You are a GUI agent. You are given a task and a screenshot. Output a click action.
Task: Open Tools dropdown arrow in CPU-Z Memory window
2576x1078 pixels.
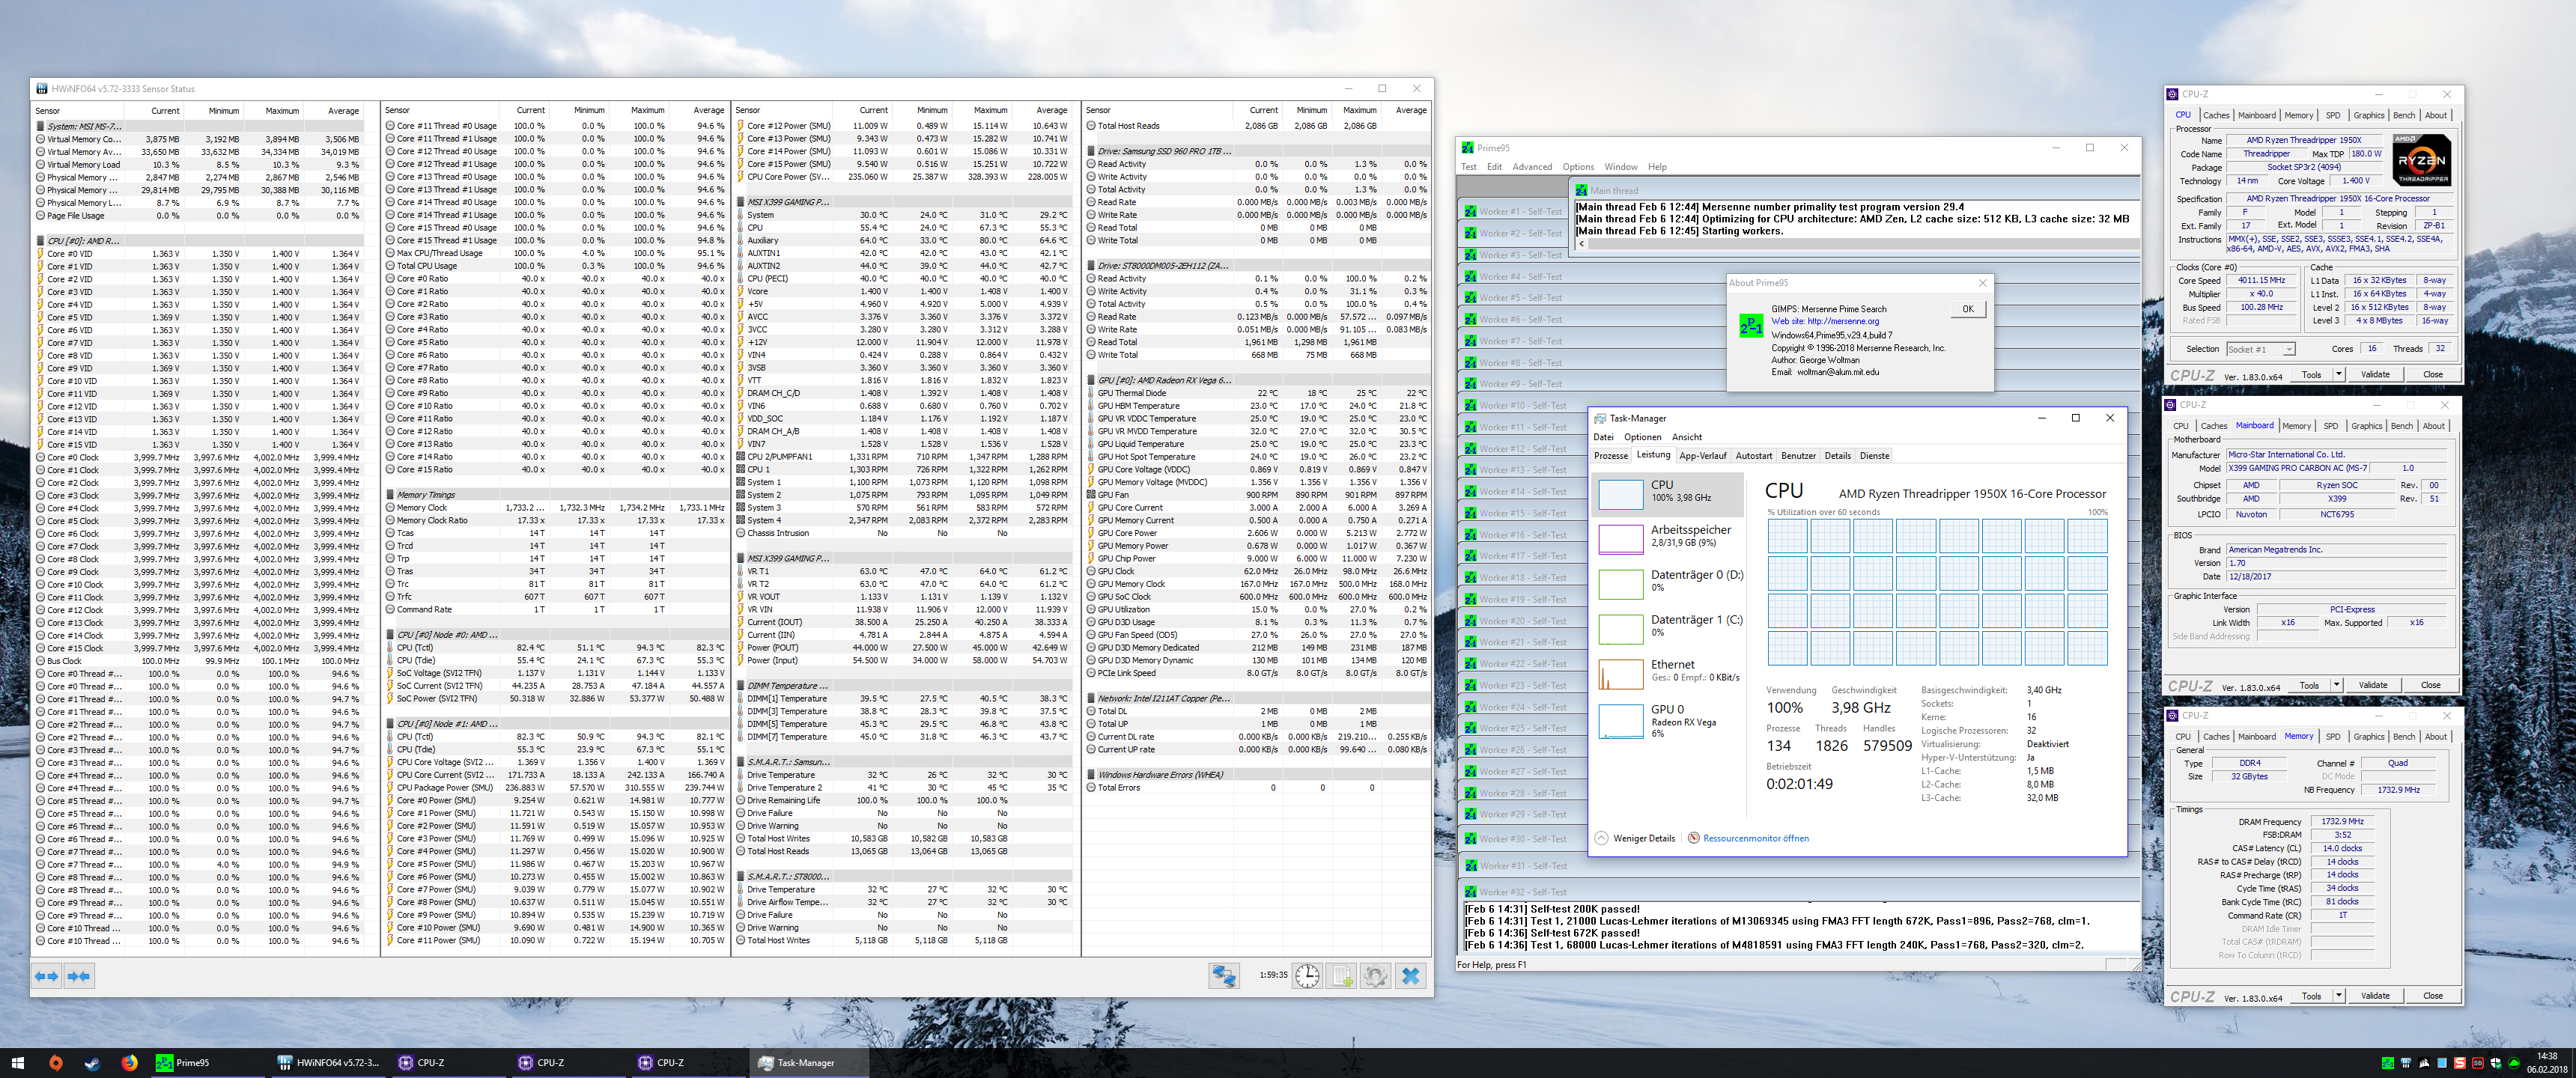(2338, 995)
